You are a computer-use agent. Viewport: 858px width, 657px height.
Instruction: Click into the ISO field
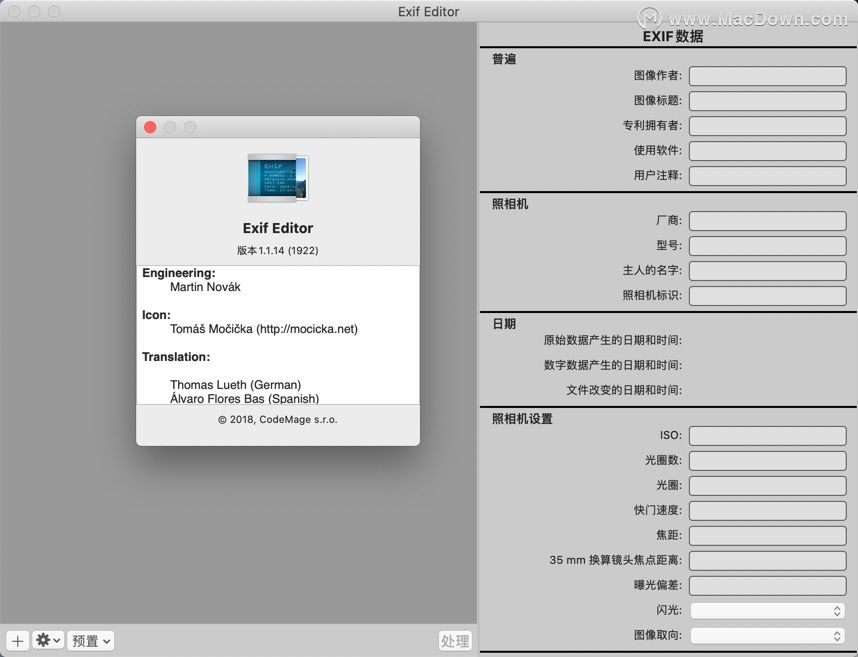(x=767, y=436)
